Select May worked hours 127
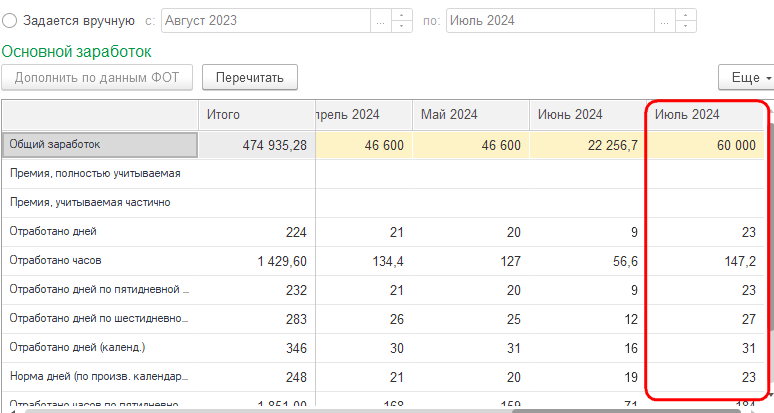This screenshot has height=413, width=774. click(471, 261)
